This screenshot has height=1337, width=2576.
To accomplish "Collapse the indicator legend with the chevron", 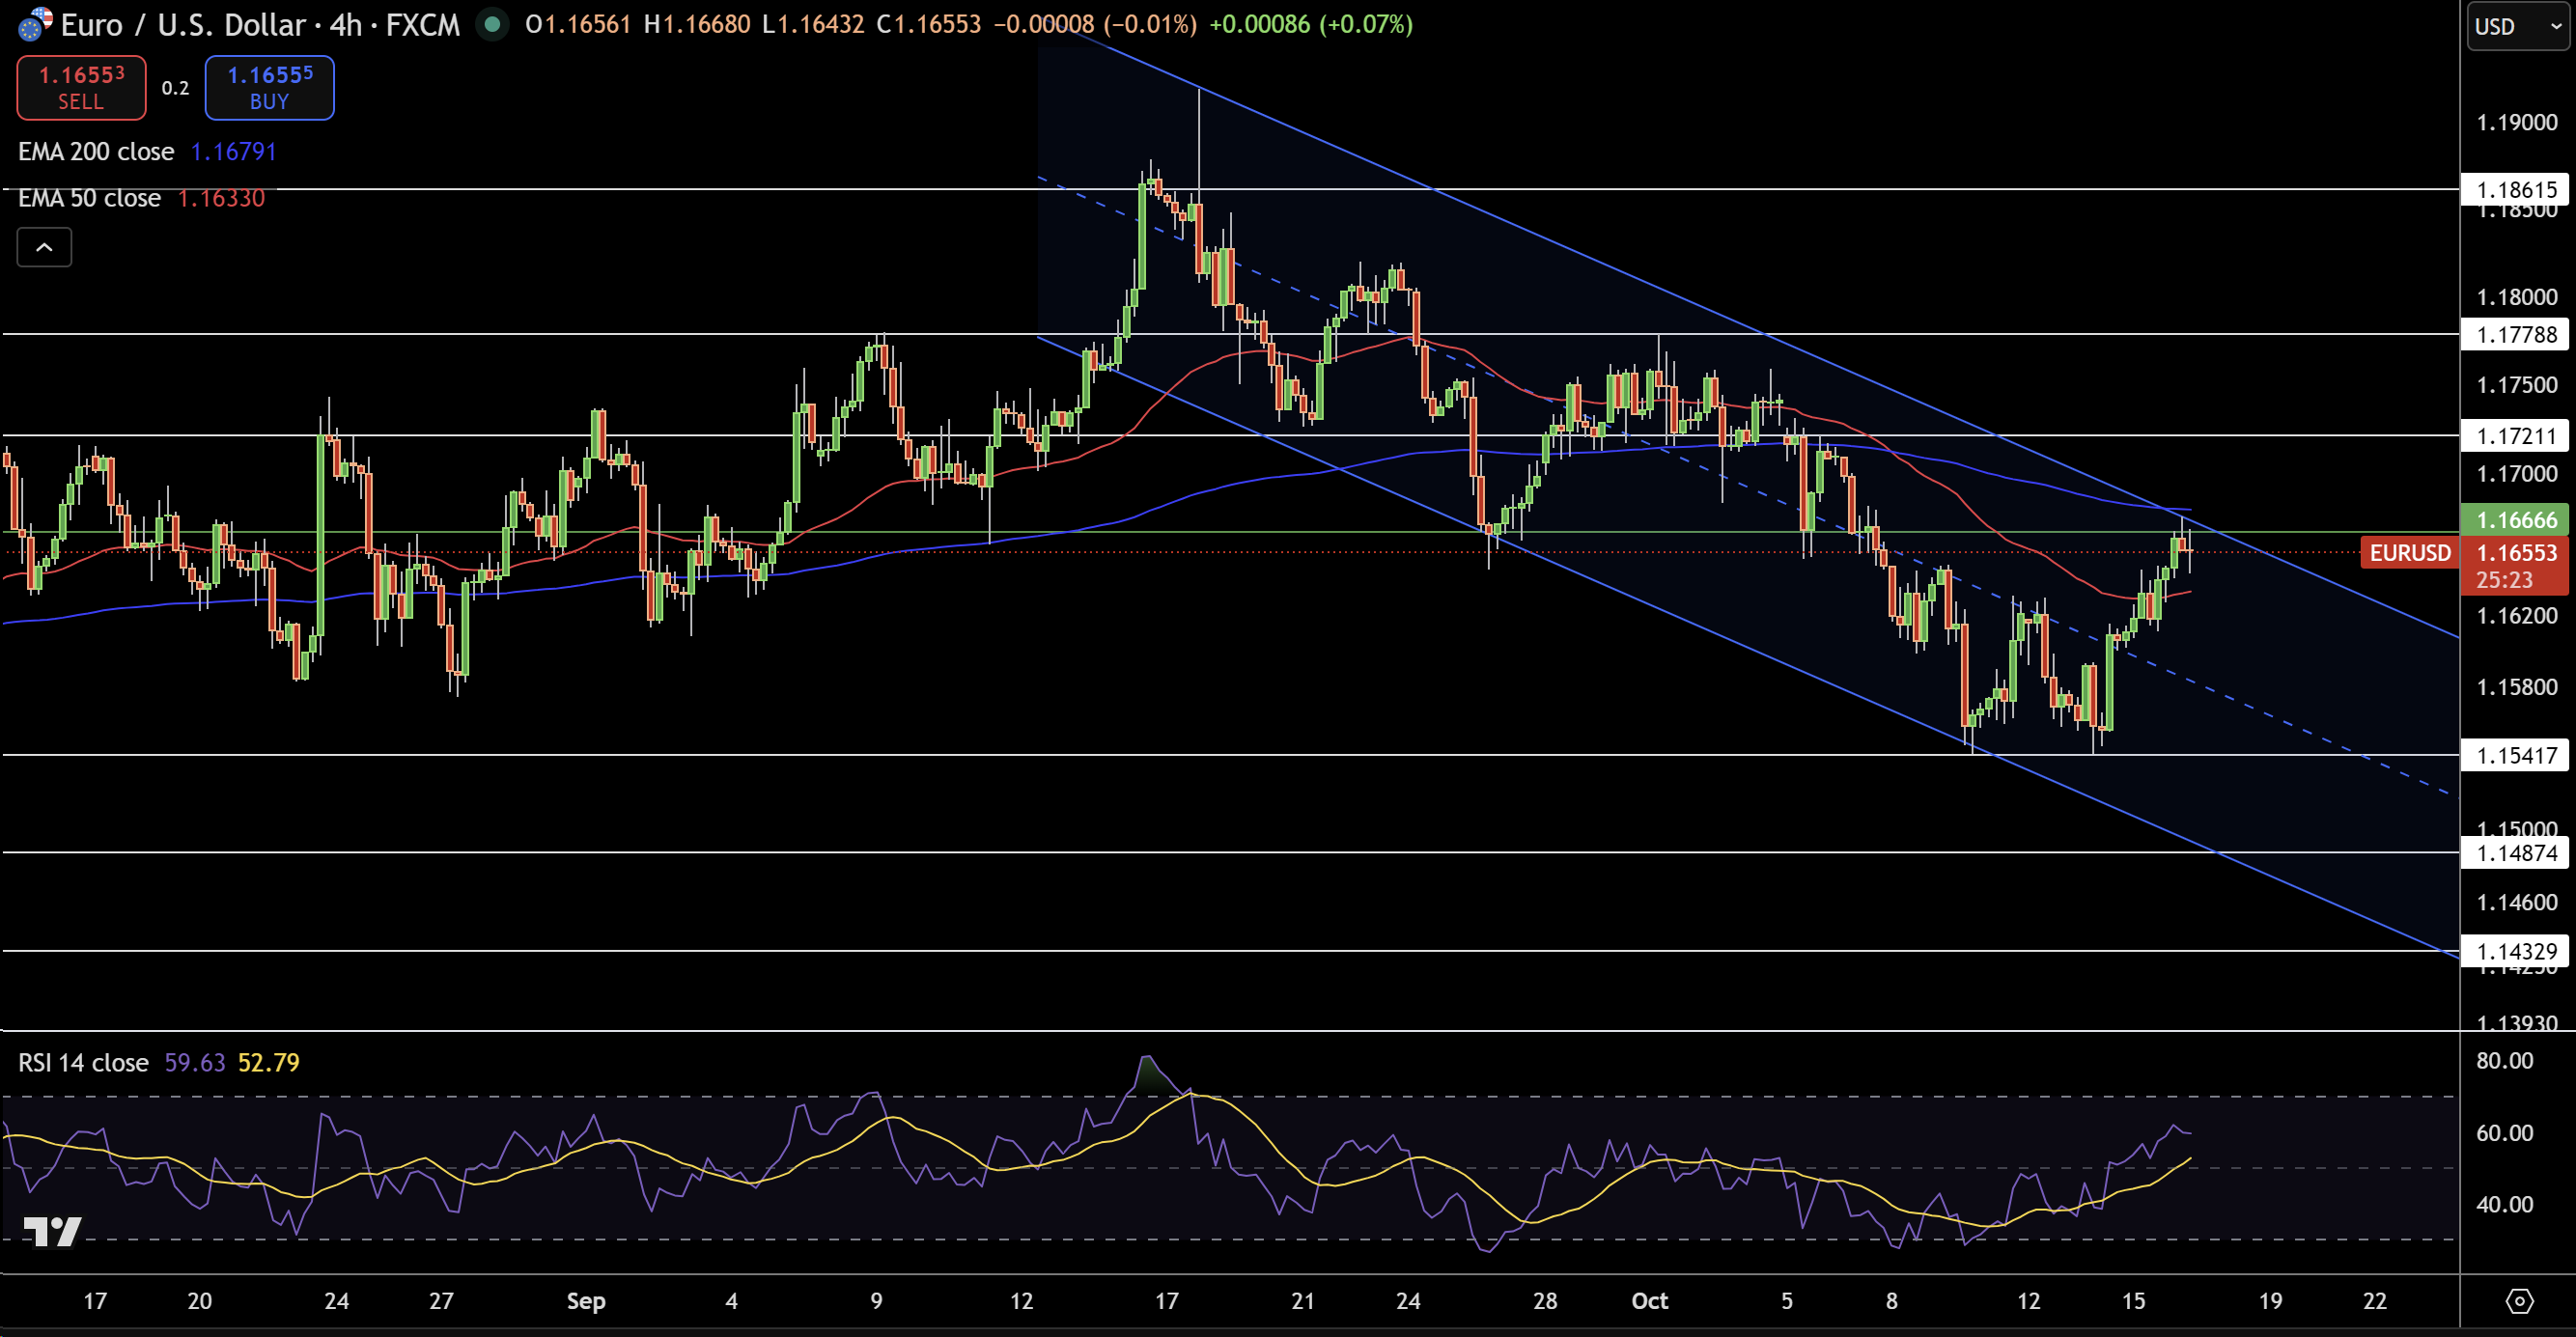I will (x=44, y=247).
